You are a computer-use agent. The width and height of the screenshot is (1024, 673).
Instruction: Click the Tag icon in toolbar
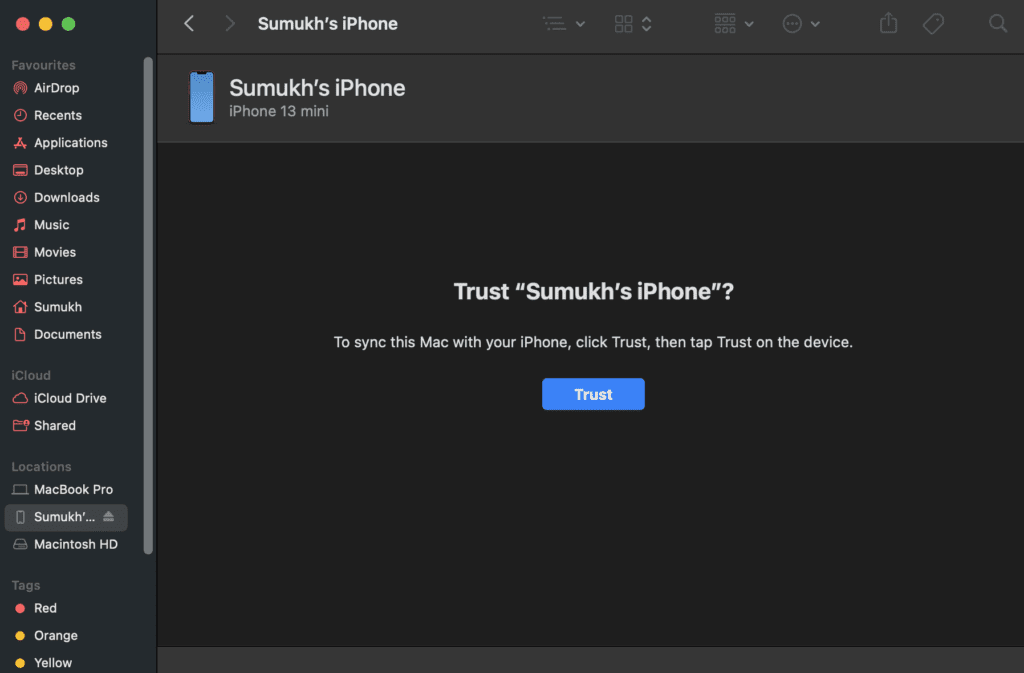point(933,23)
